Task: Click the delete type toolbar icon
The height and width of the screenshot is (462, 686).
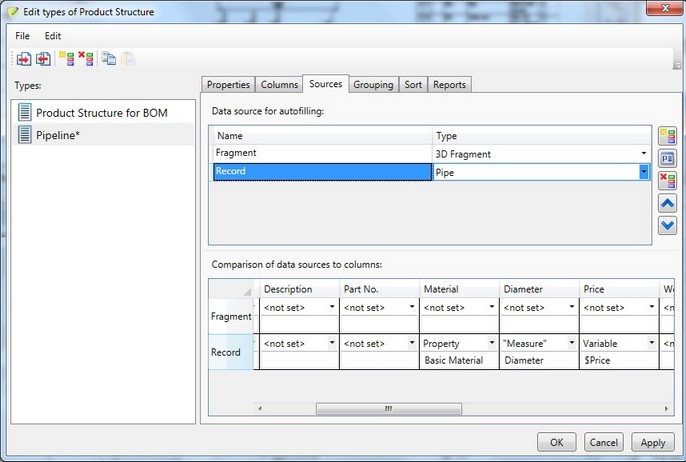Action: (x=86, y=59)
